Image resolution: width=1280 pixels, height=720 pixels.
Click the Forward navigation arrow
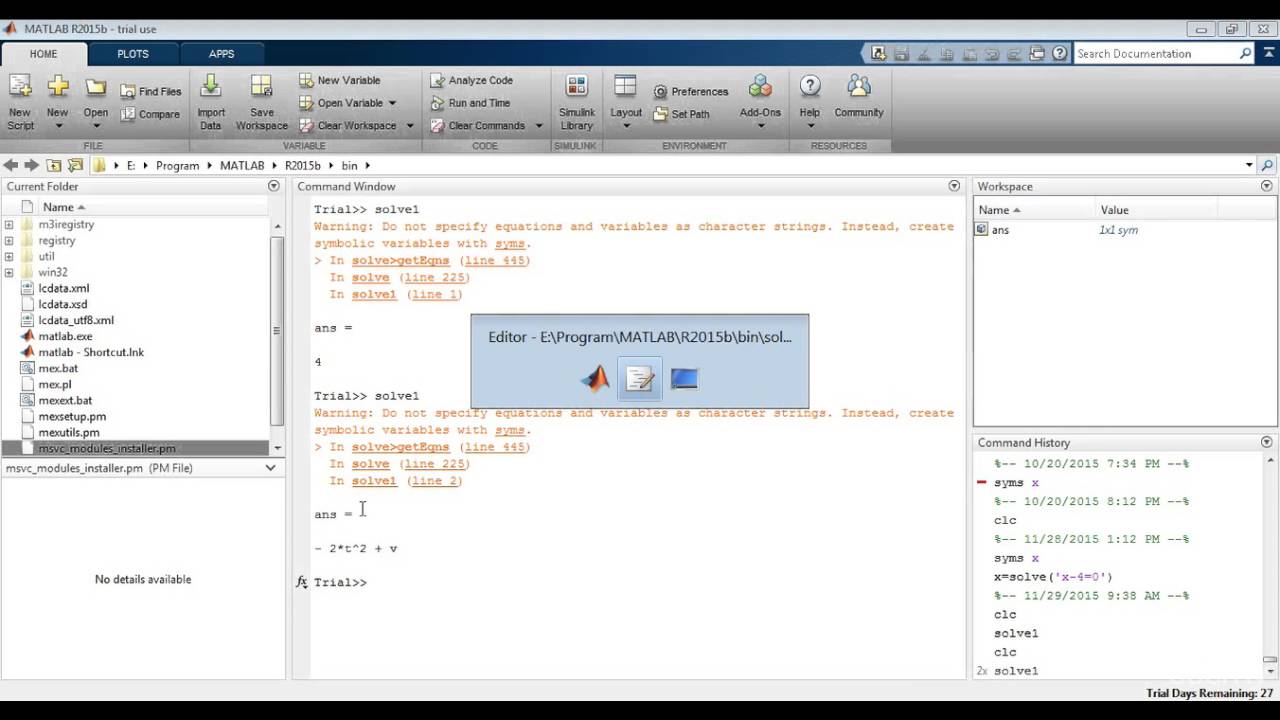(x=32, y=165)
